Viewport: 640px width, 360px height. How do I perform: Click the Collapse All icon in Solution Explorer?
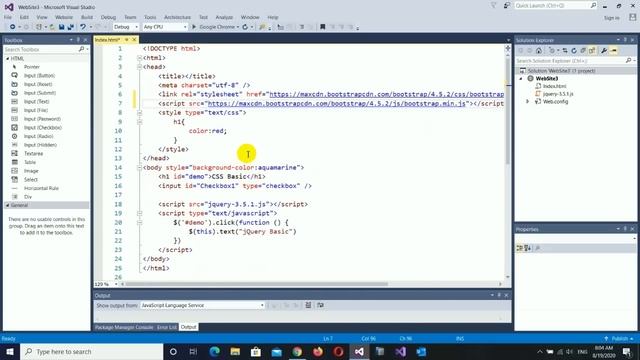(x=583, y=51)
